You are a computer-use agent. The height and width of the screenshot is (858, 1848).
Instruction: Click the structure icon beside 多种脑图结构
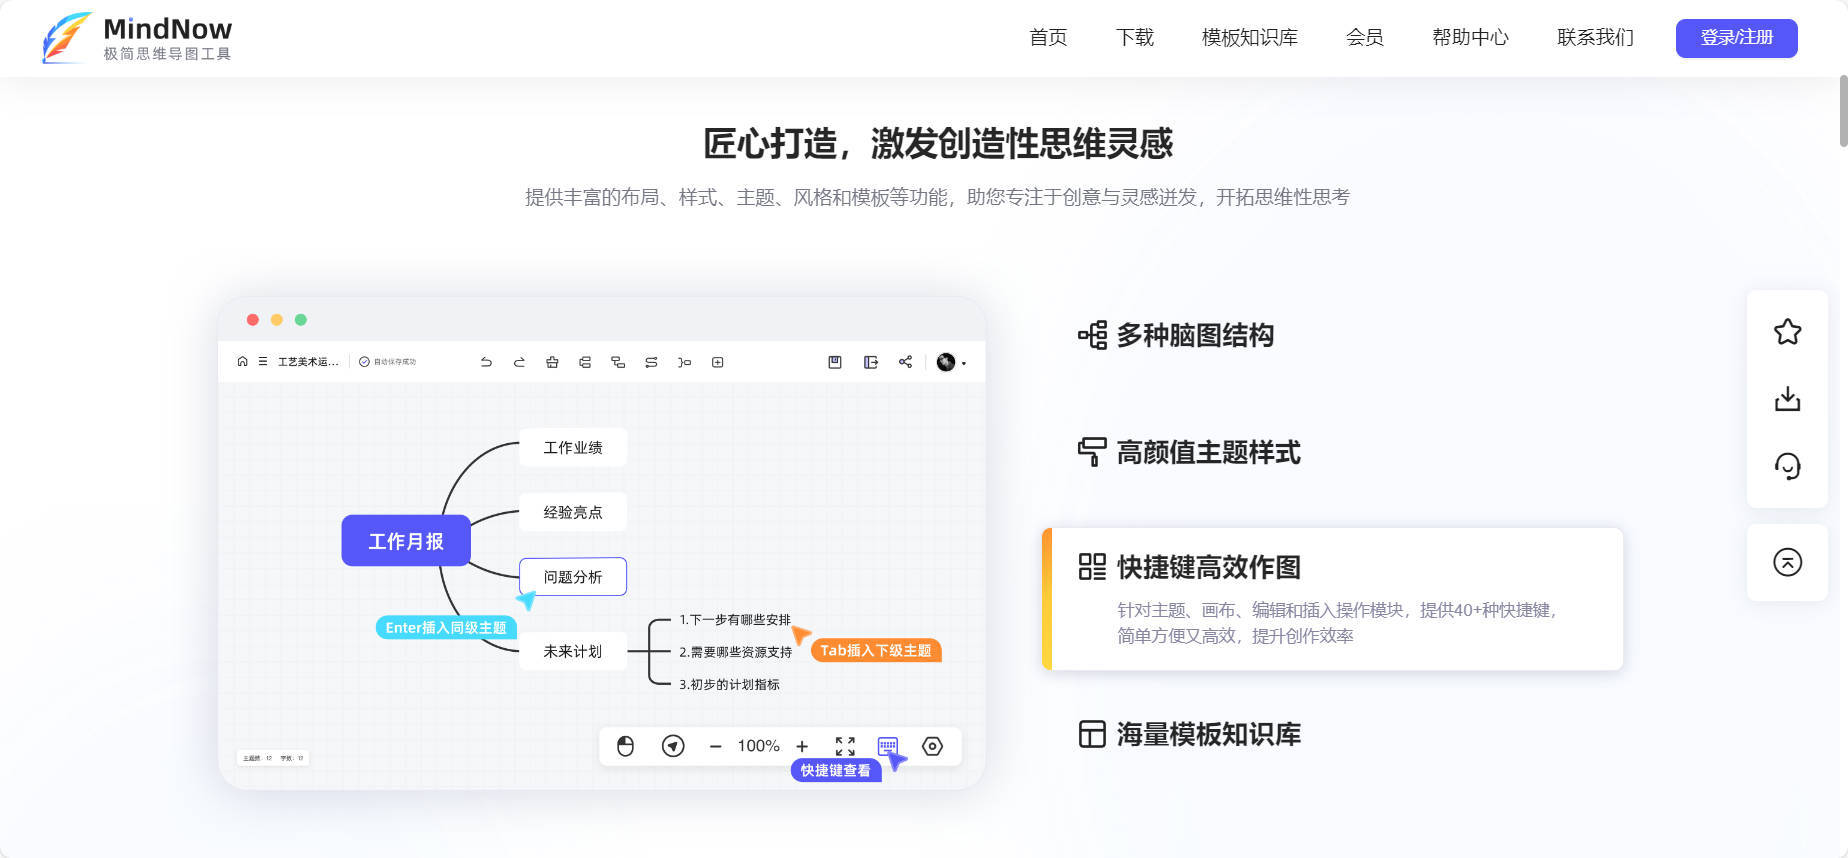coord(1092,335)
